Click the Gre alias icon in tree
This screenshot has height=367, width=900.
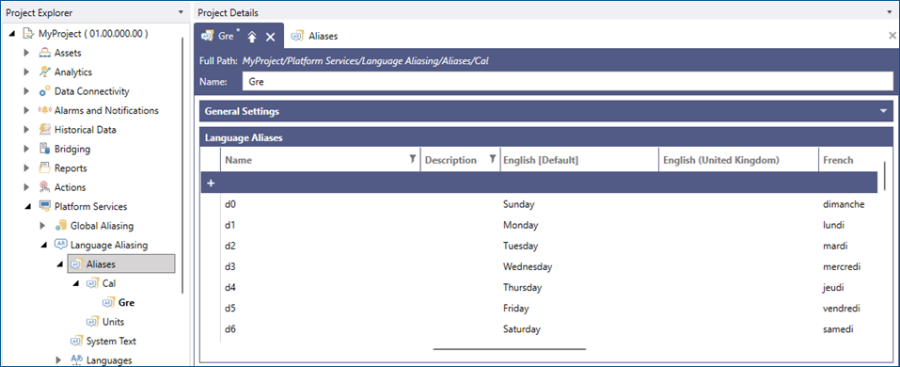(108, 303)
